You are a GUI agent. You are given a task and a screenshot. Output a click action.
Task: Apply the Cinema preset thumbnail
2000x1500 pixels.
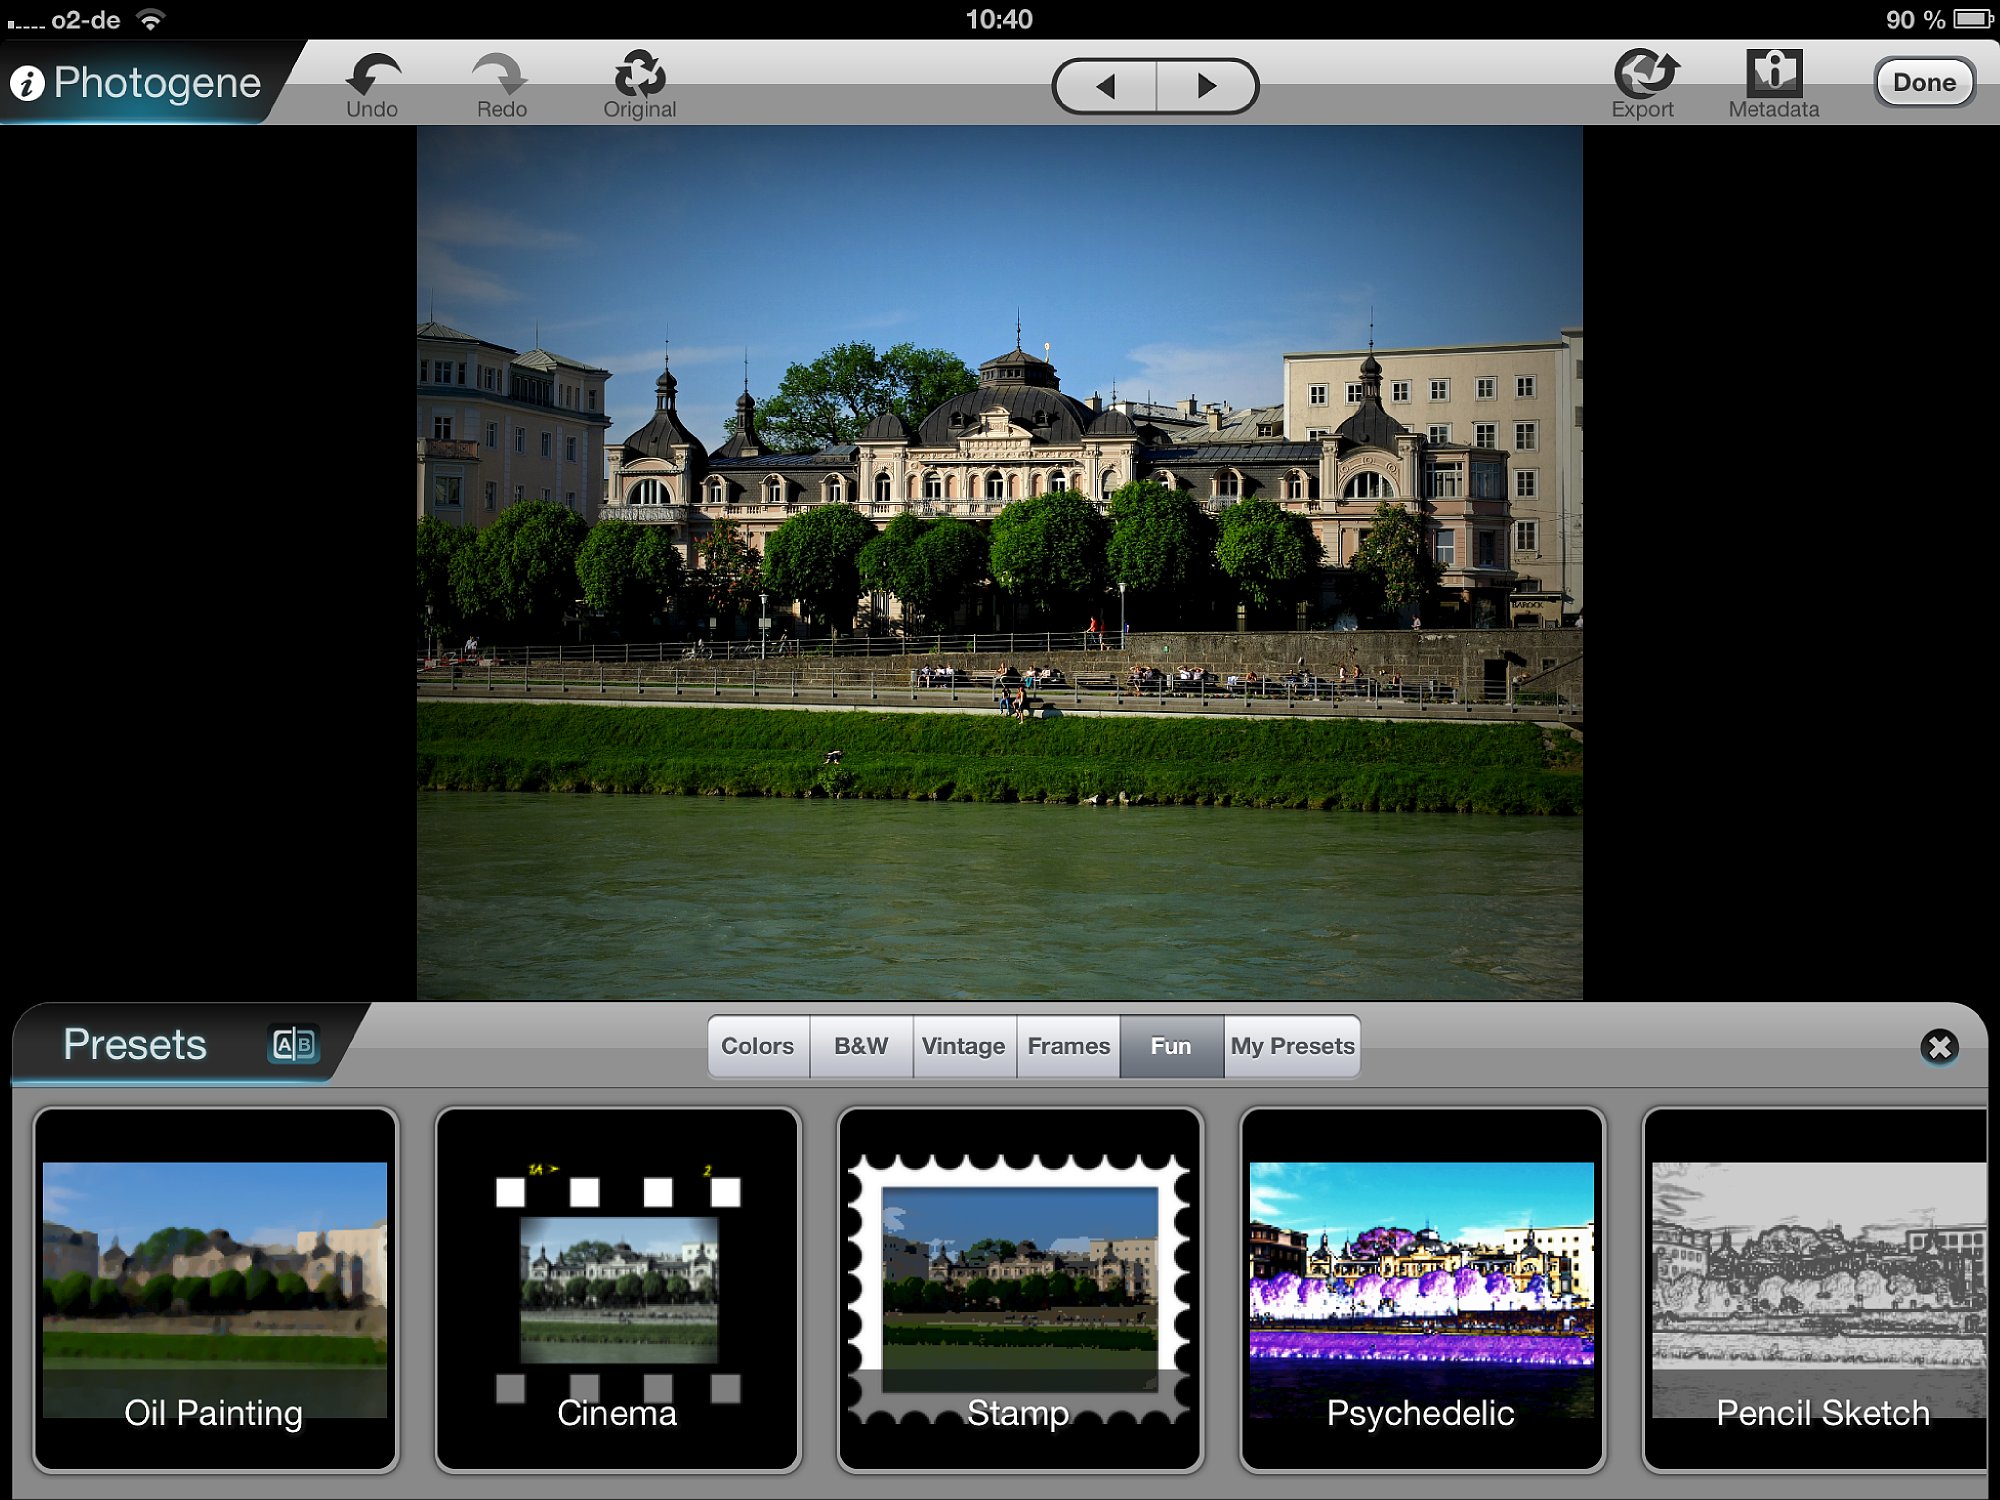click(618, 1289)
